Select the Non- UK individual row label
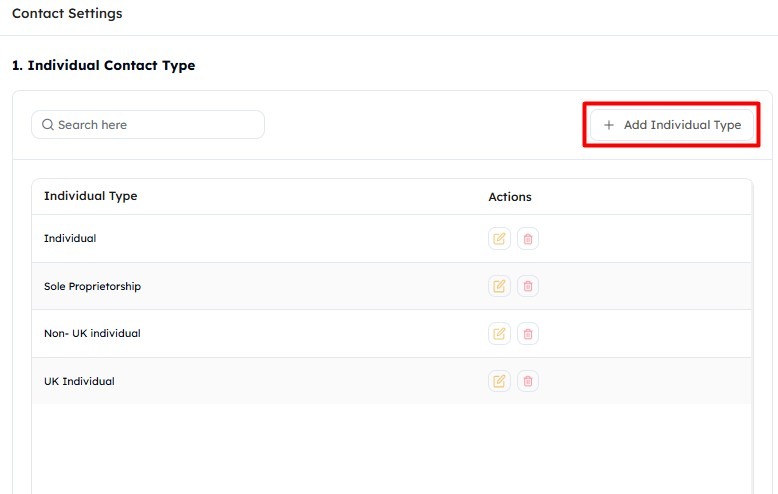Screen dimensions: 778x494 point(92,333)
